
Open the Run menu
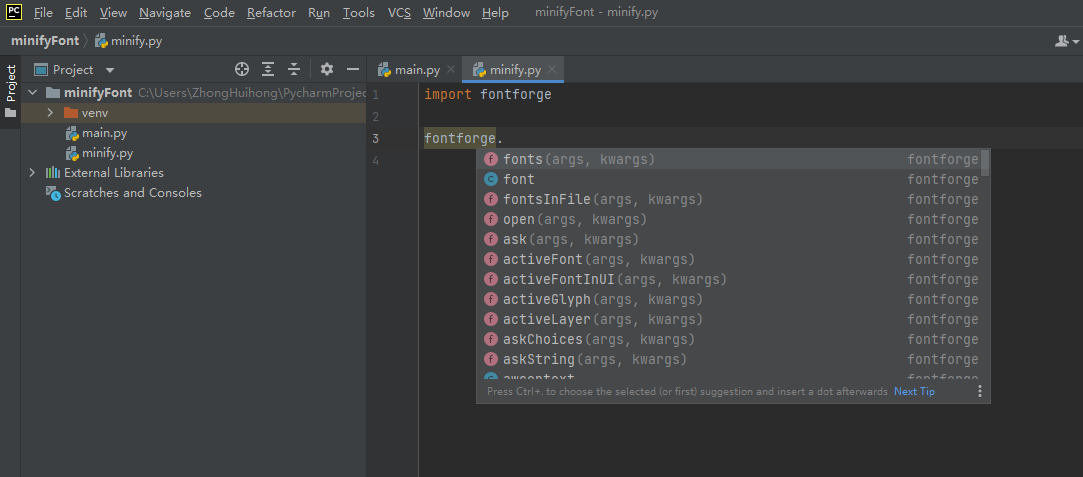click(319, 13)
